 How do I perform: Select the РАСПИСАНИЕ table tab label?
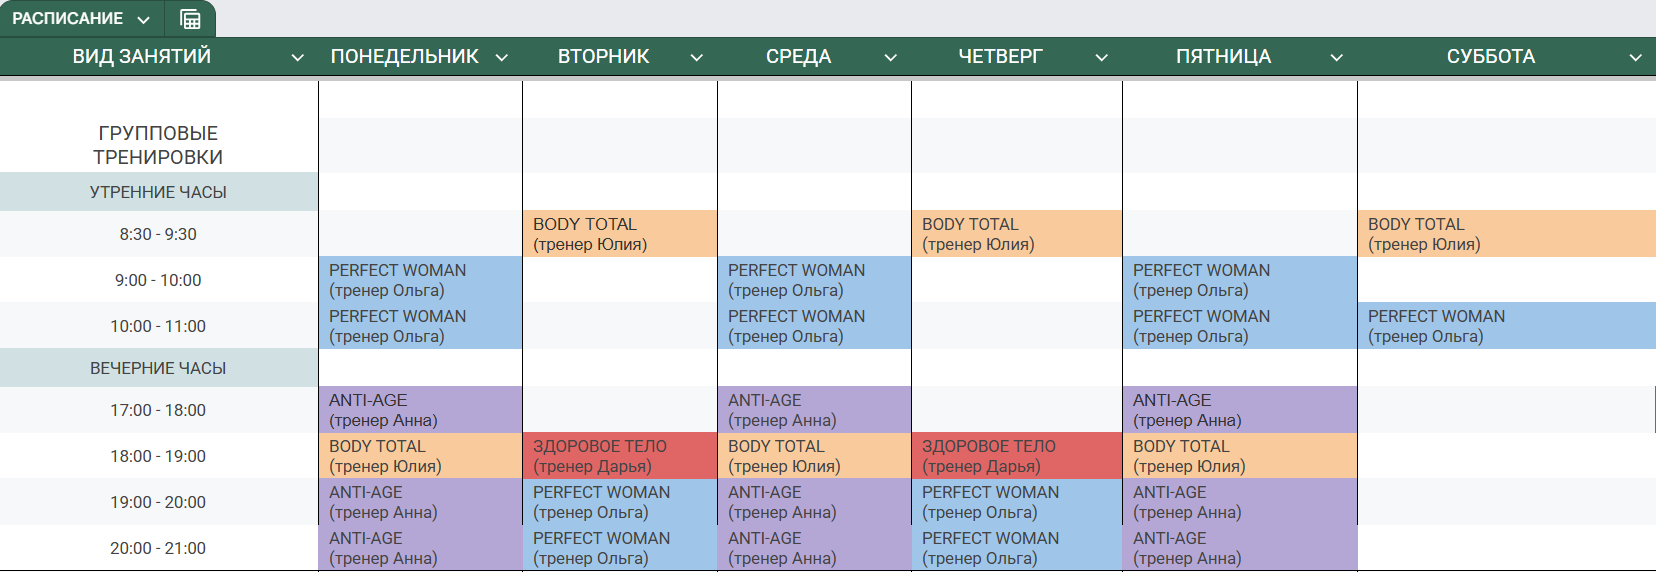coord(67,19)
